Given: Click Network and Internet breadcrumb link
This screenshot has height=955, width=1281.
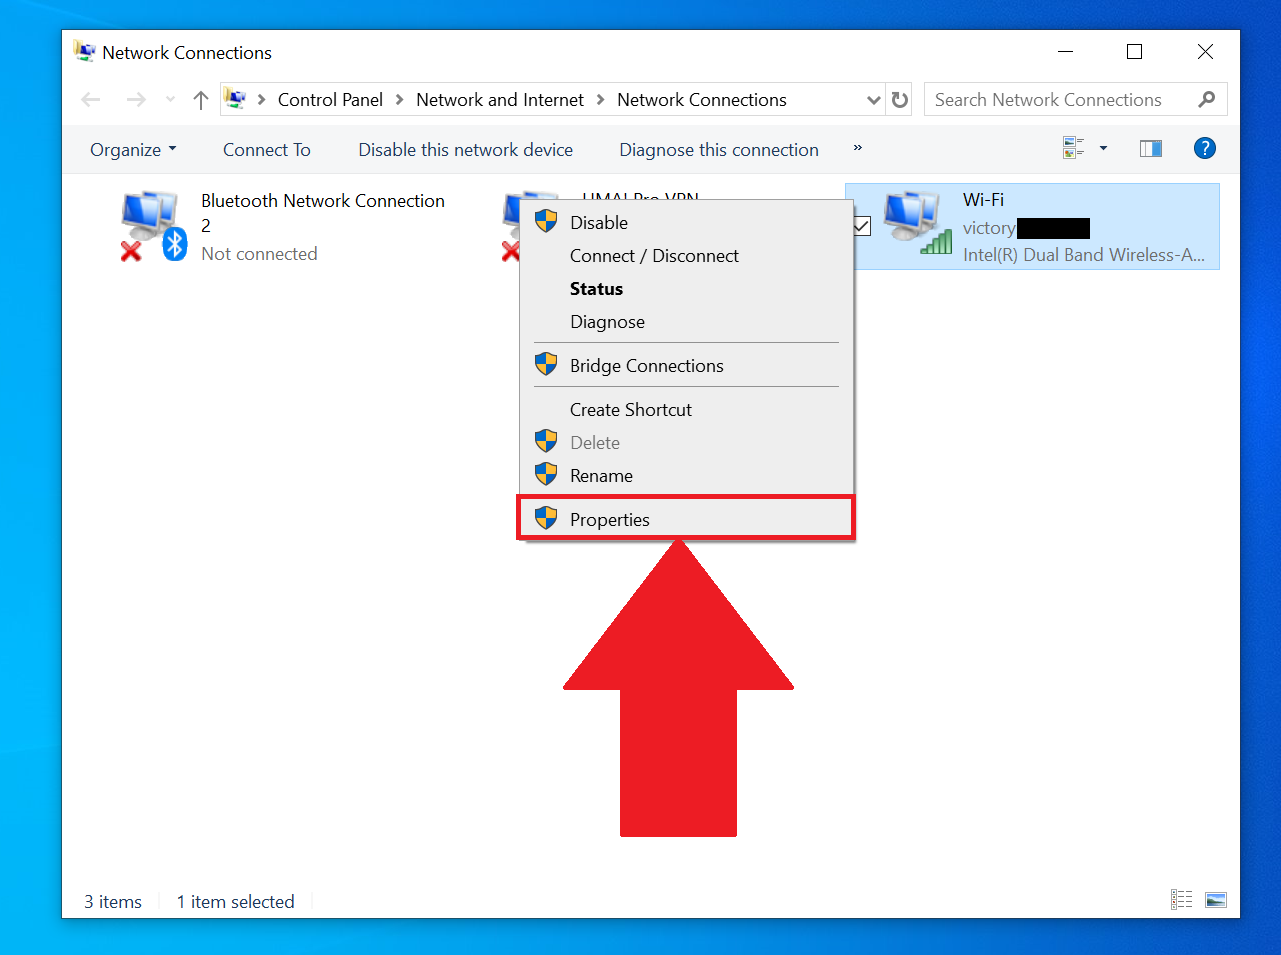Looking at the screenshot, I should point(499,99).
